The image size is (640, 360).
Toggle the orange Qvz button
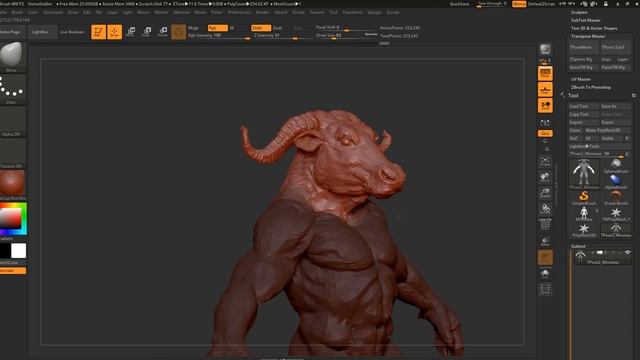[545, 133]
